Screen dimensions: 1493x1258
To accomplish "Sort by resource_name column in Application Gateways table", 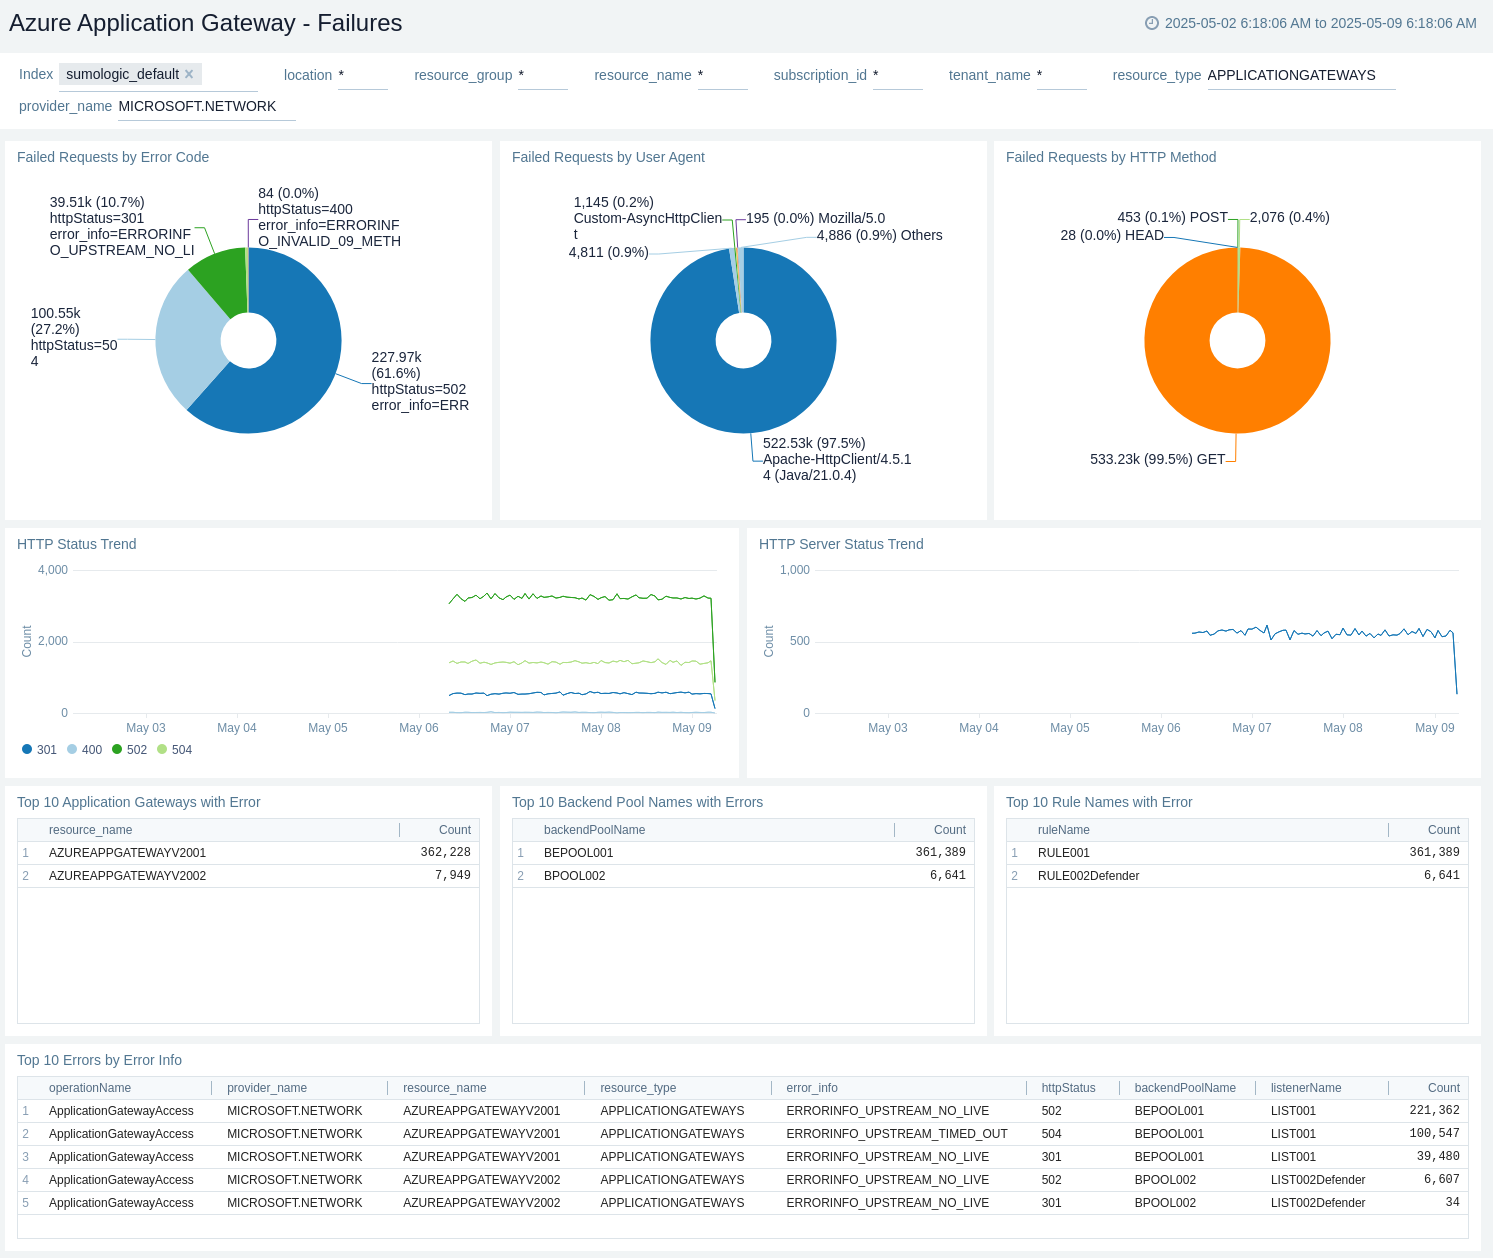I will click(x=90, y=830).
